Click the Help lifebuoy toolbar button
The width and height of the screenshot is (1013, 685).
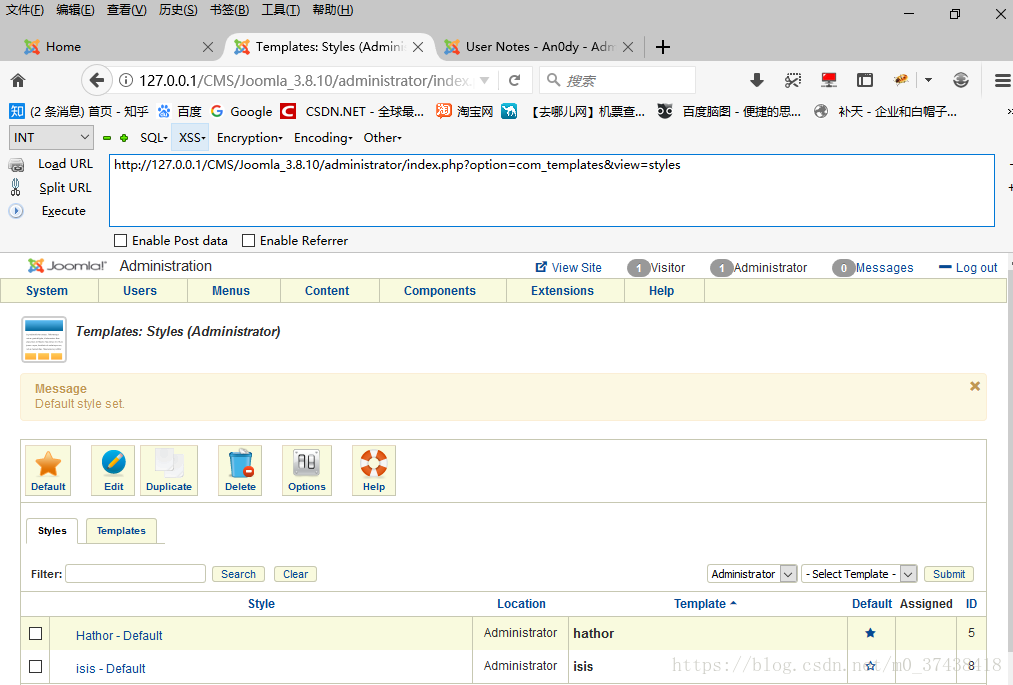373,470
